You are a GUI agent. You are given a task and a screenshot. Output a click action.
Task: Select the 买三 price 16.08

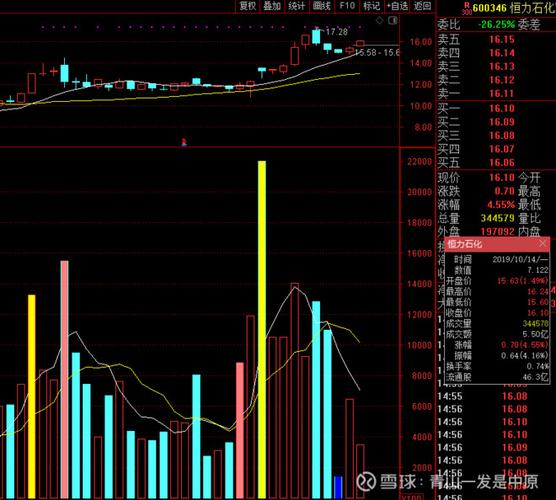coord(501,135)
